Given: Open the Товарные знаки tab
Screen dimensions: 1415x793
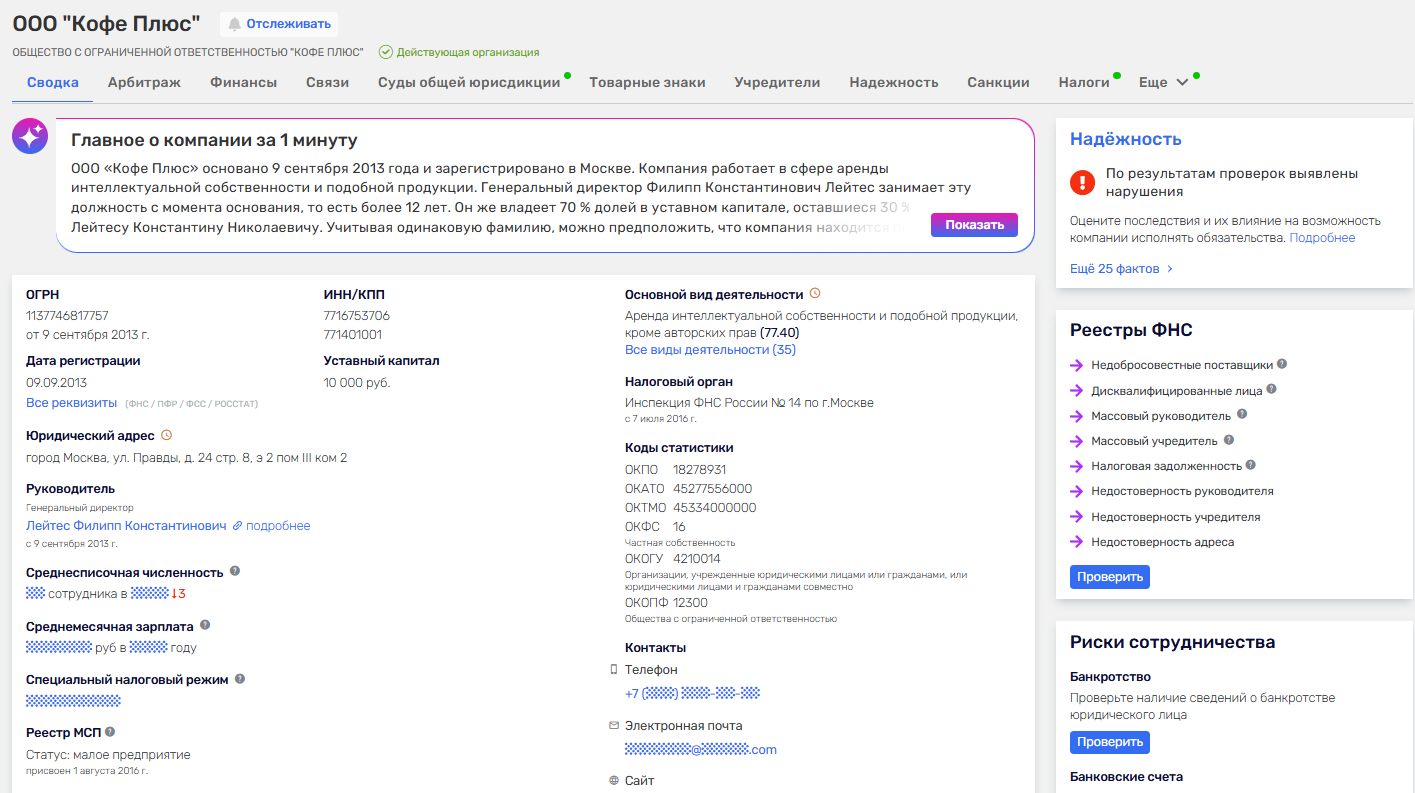Looking at the screenshot, I should [647, 82].
